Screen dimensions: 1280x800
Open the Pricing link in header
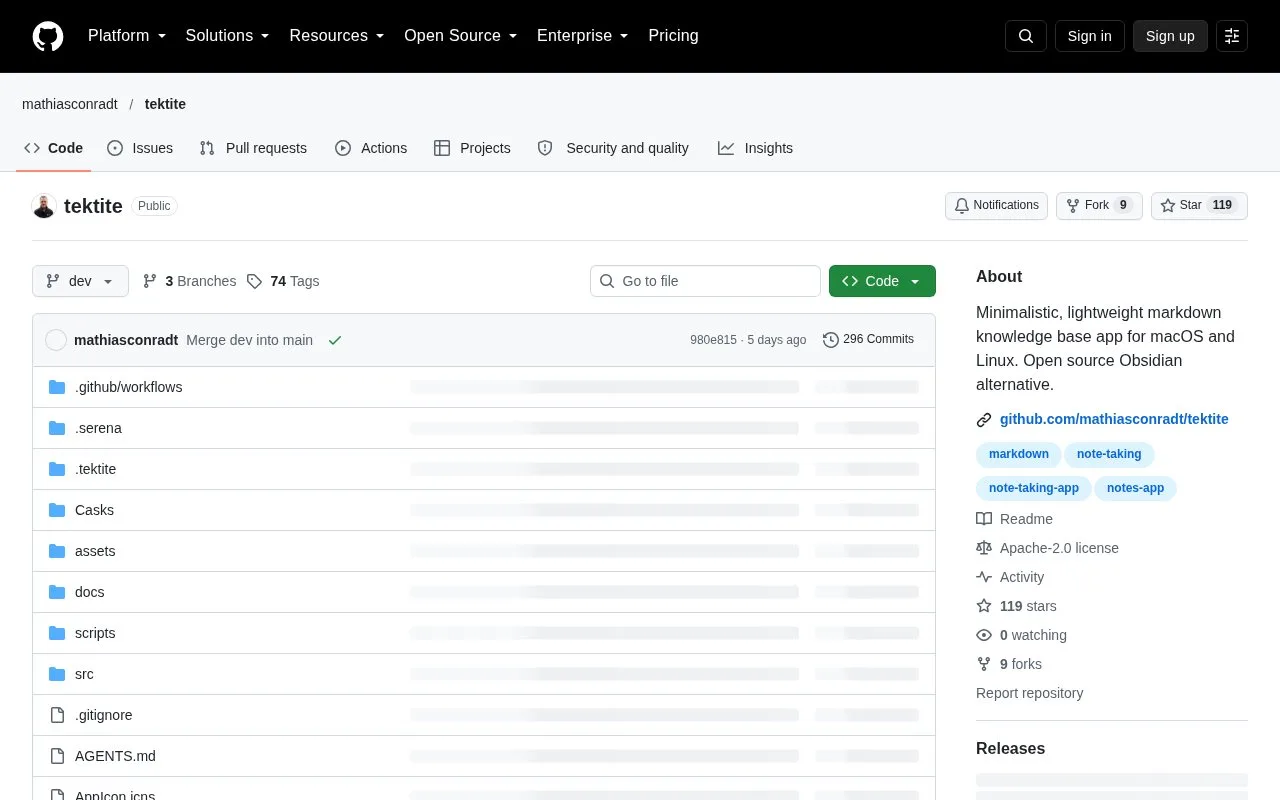tap(673, 36)
